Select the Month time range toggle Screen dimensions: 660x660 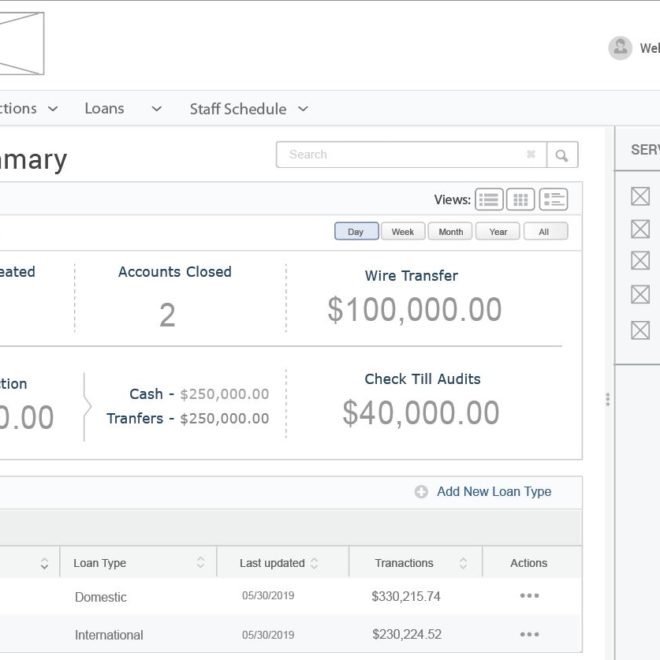coord(451,232)
